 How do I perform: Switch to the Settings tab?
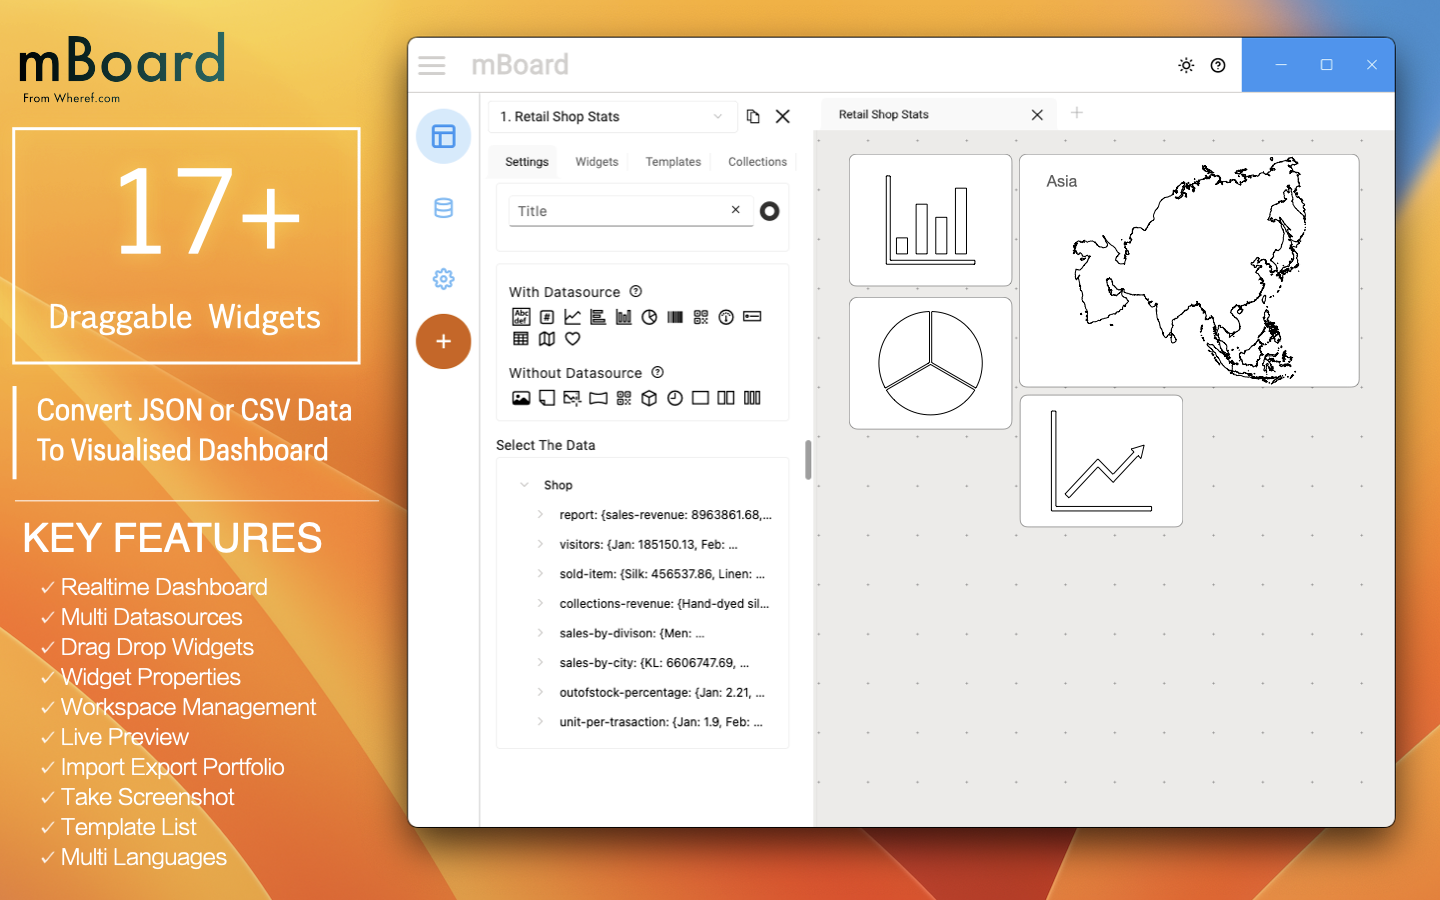click(527, 162)
